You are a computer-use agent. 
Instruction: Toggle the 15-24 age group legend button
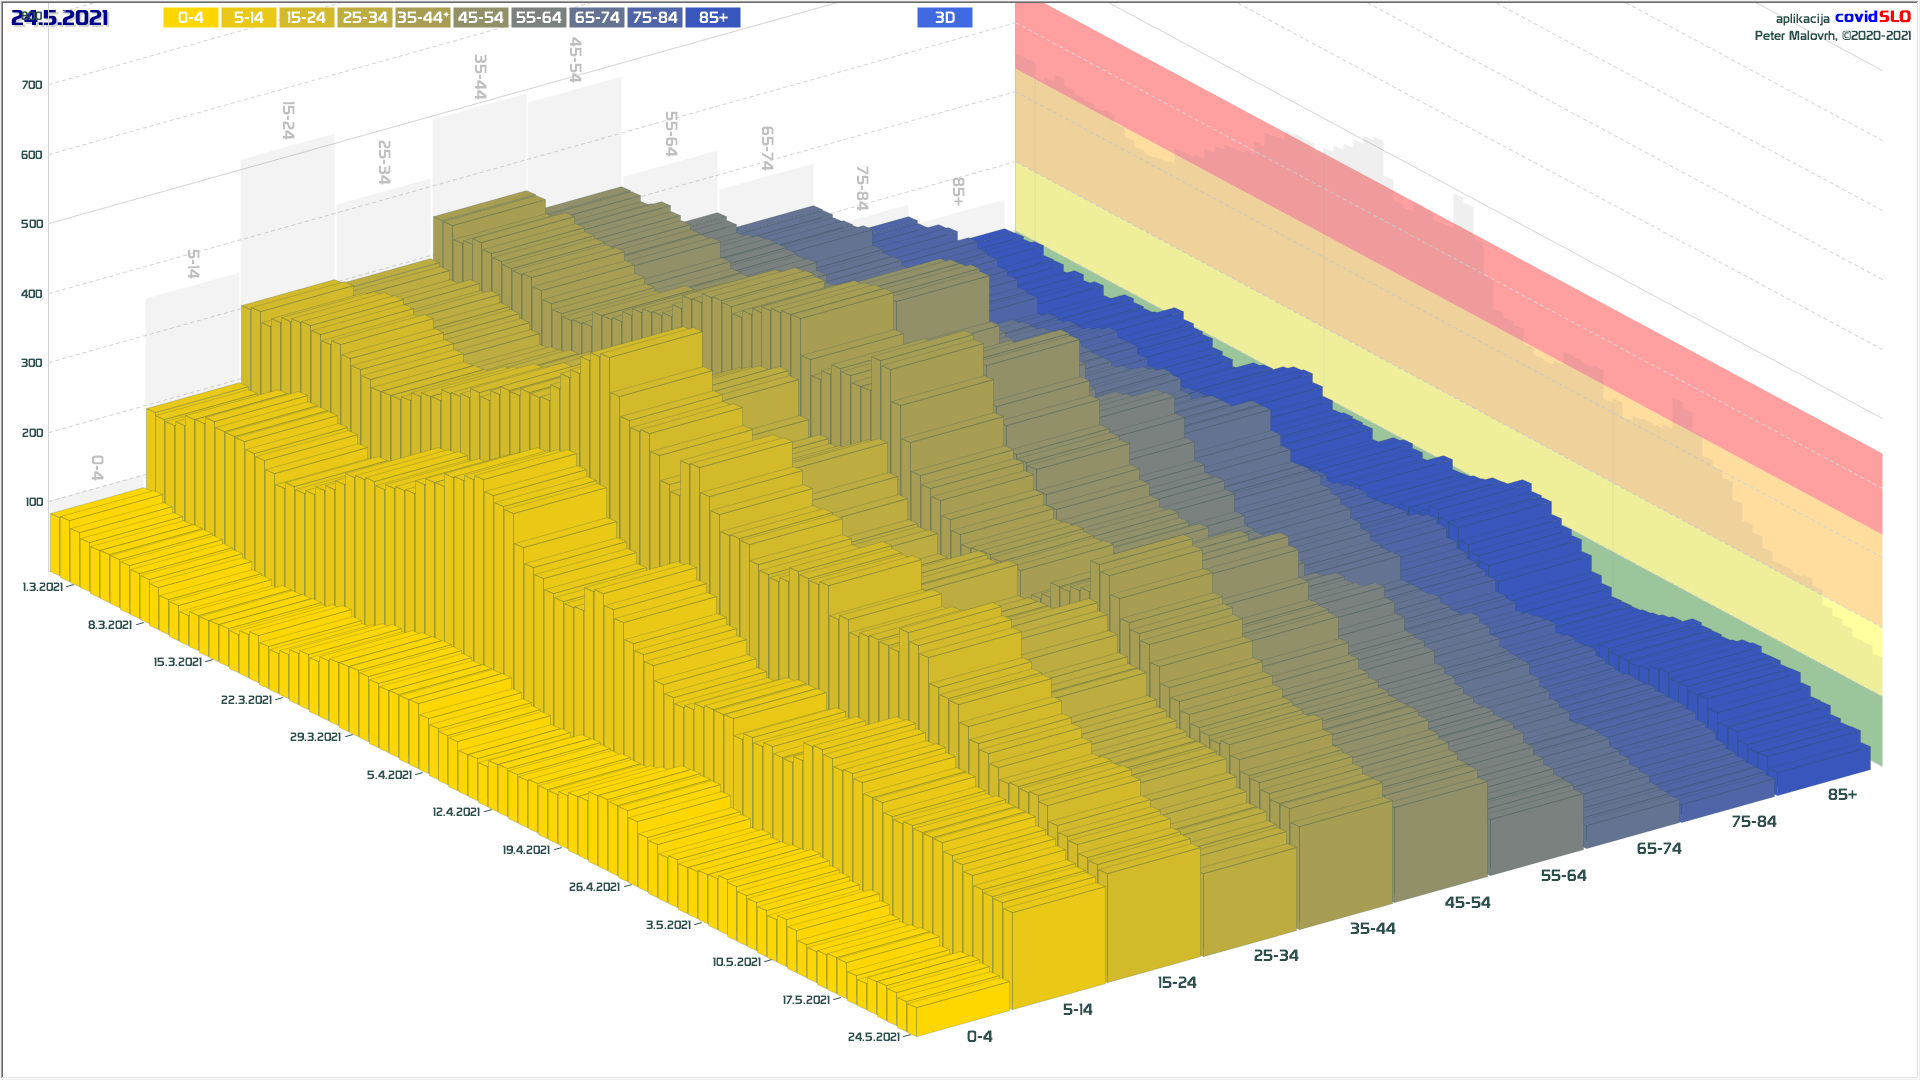tap(306, 18)
